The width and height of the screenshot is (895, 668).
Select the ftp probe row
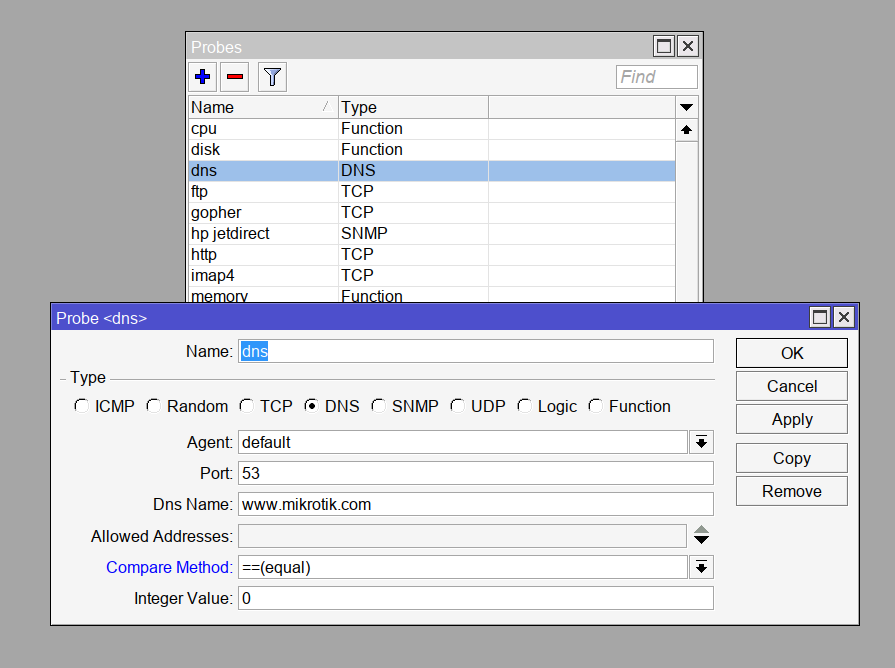pos(432,191)
